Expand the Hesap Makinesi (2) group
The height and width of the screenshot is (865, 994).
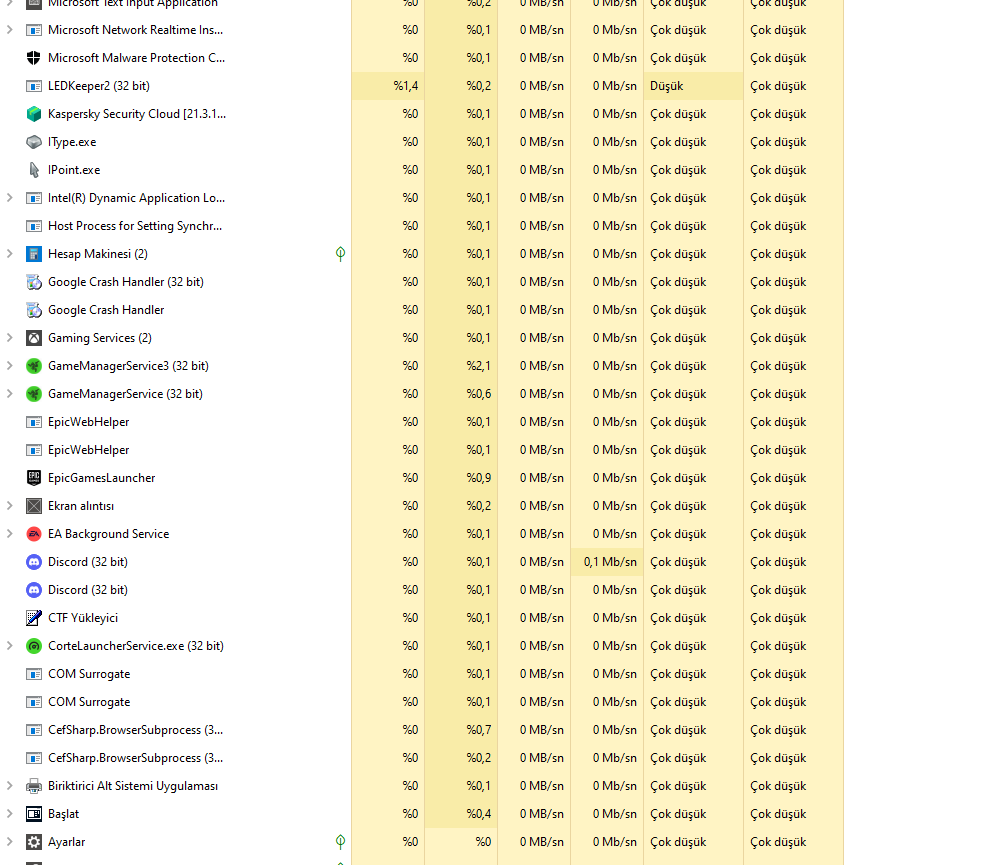(x=10, y=254)
